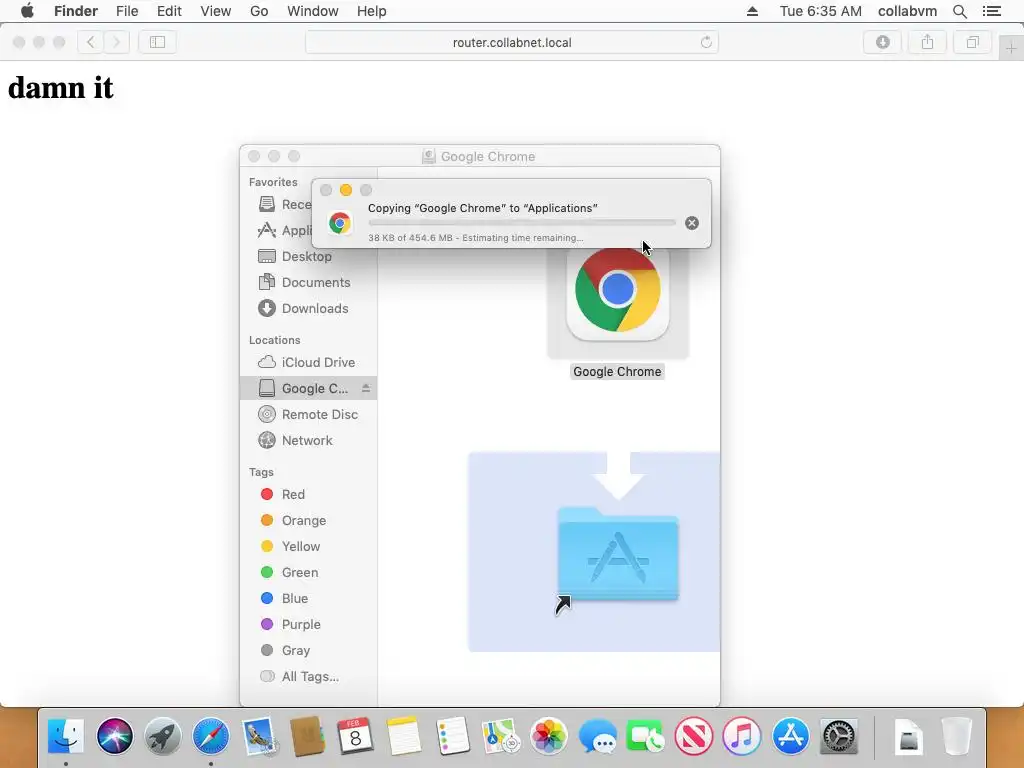Viewport: 1024px width, 768px height.
Task: Open the View menu
Action: pos(216,11)
